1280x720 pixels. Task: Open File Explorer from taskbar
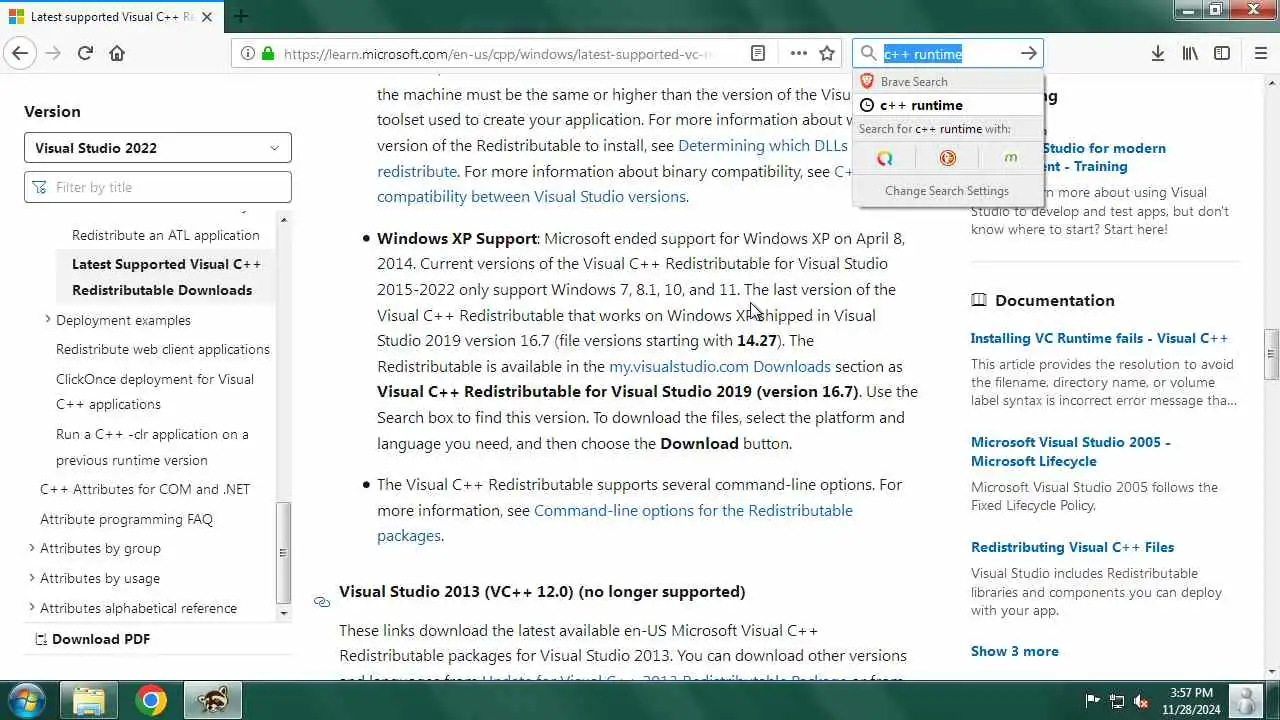point(89,700)
